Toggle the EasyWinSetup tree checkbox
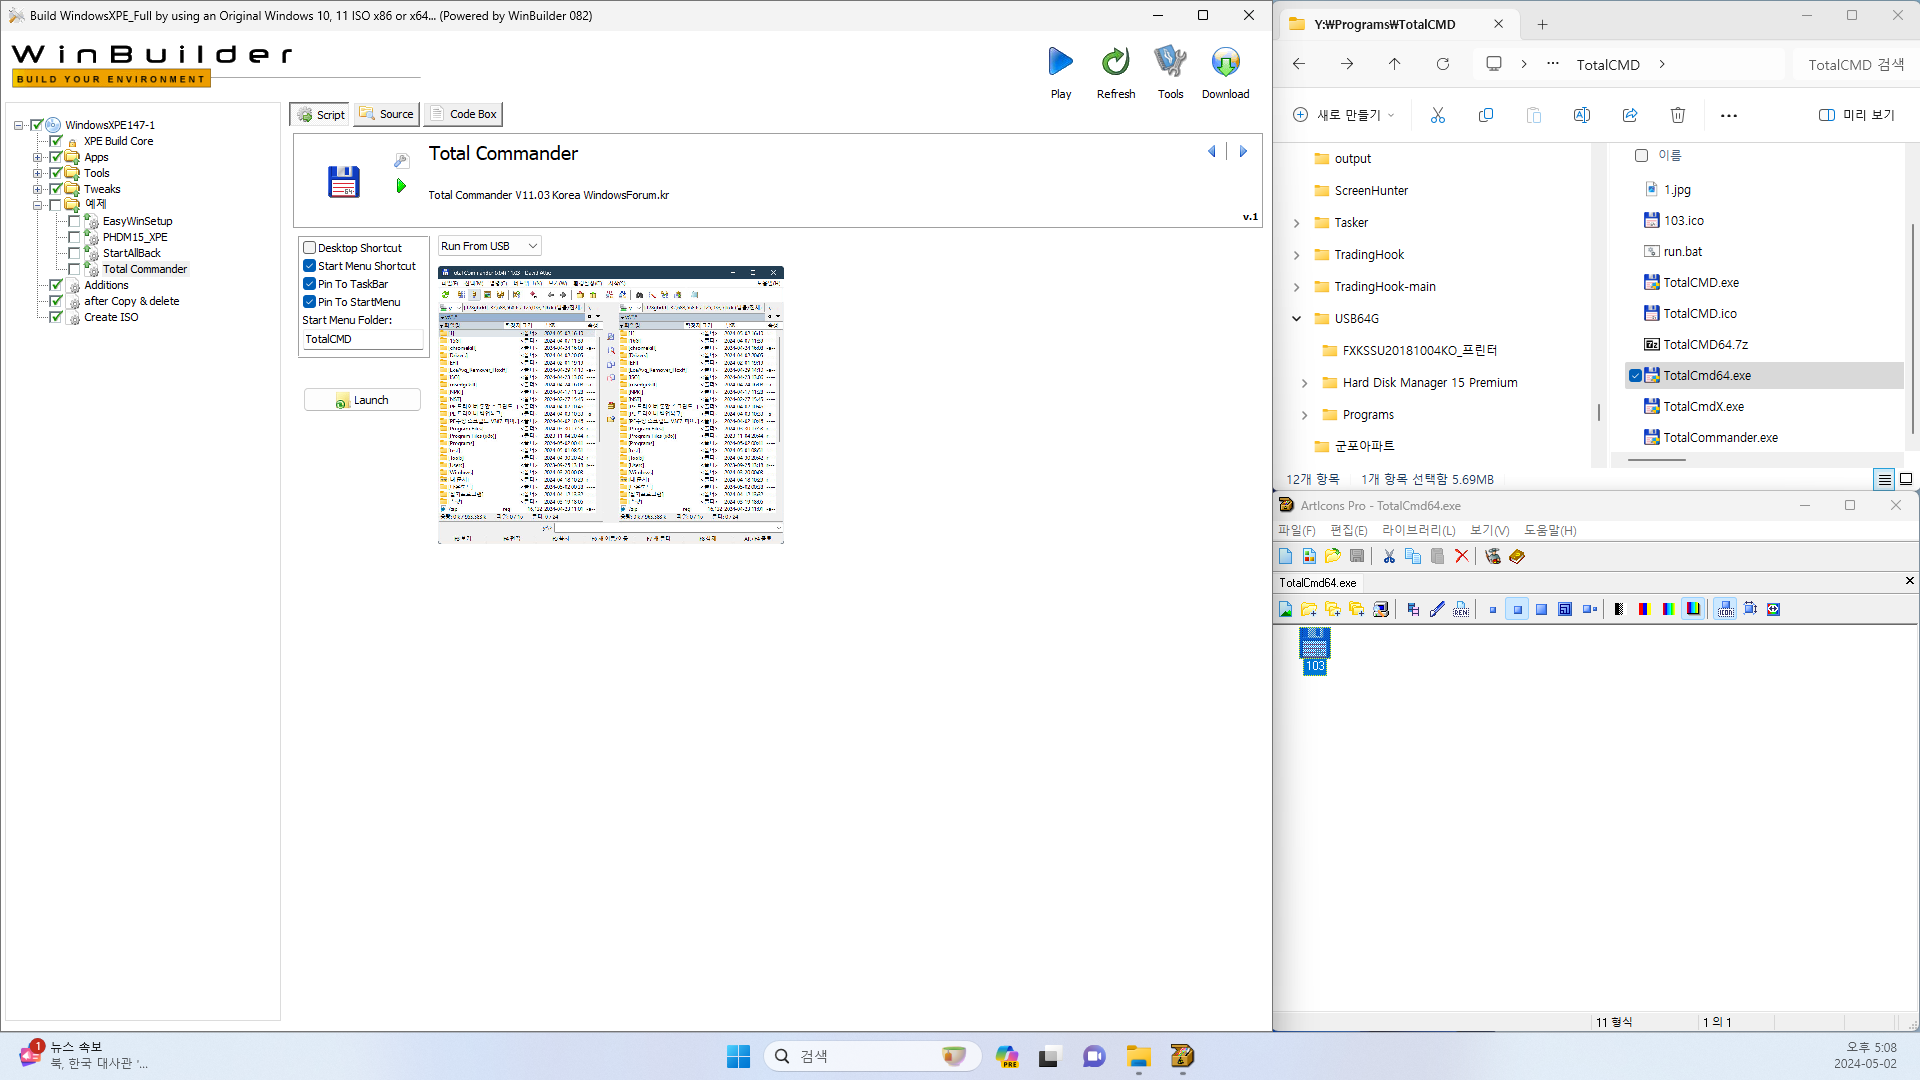1920x1080 pixels. click(74, 221)
